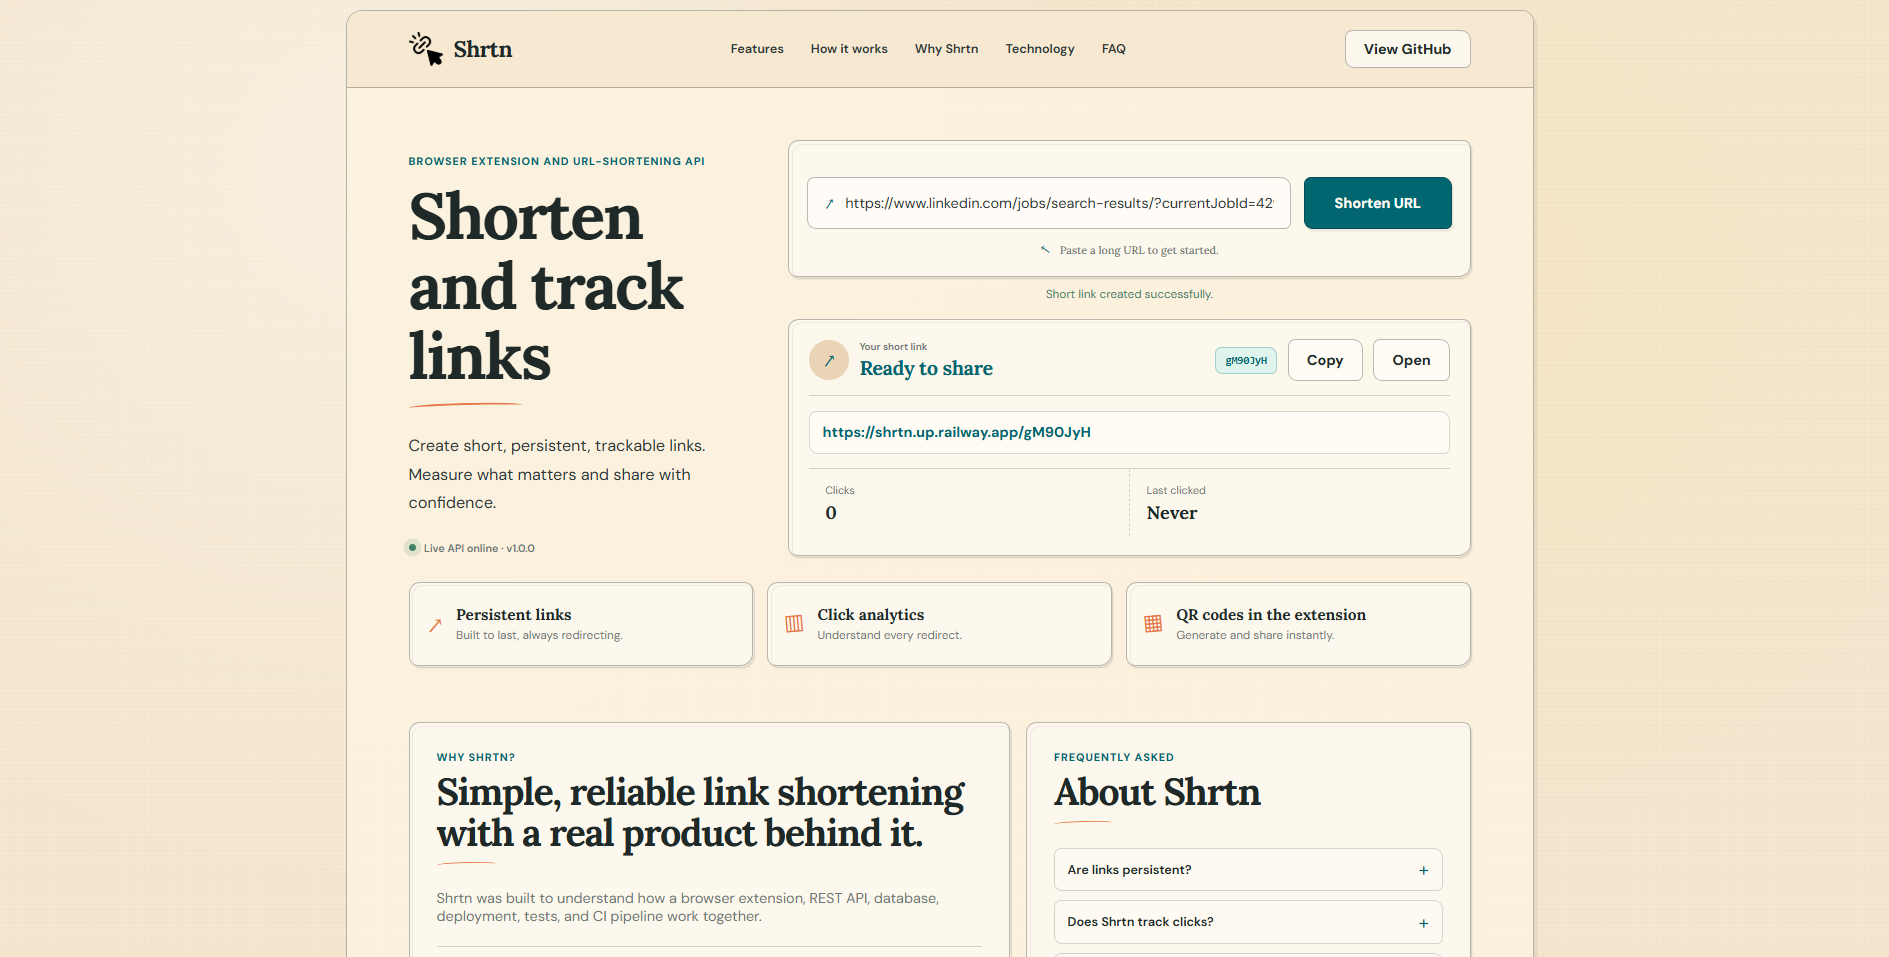Click the green Live API status dot
This screenshot has height=957, width=1889.
click(x=412, y=548)
